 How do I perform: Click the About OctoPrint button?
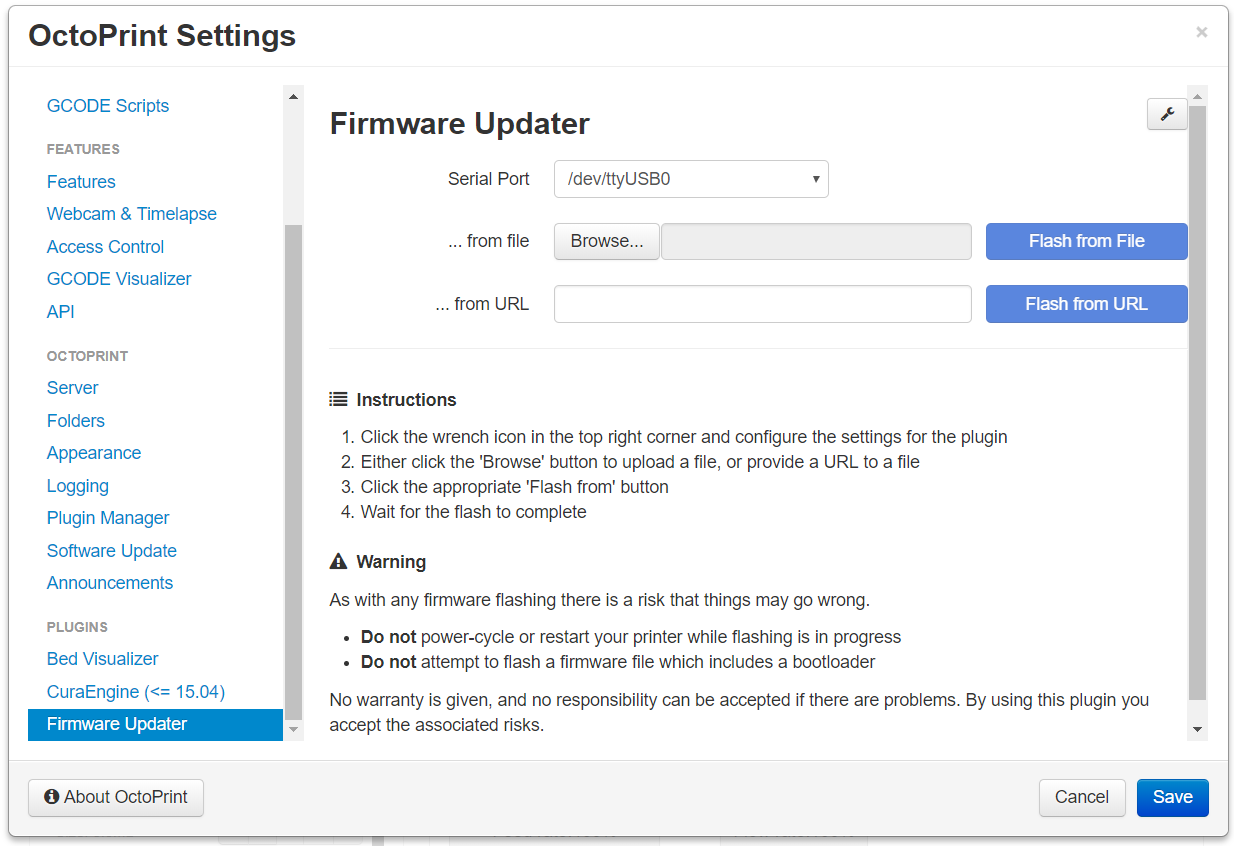(x=116, y=797)
